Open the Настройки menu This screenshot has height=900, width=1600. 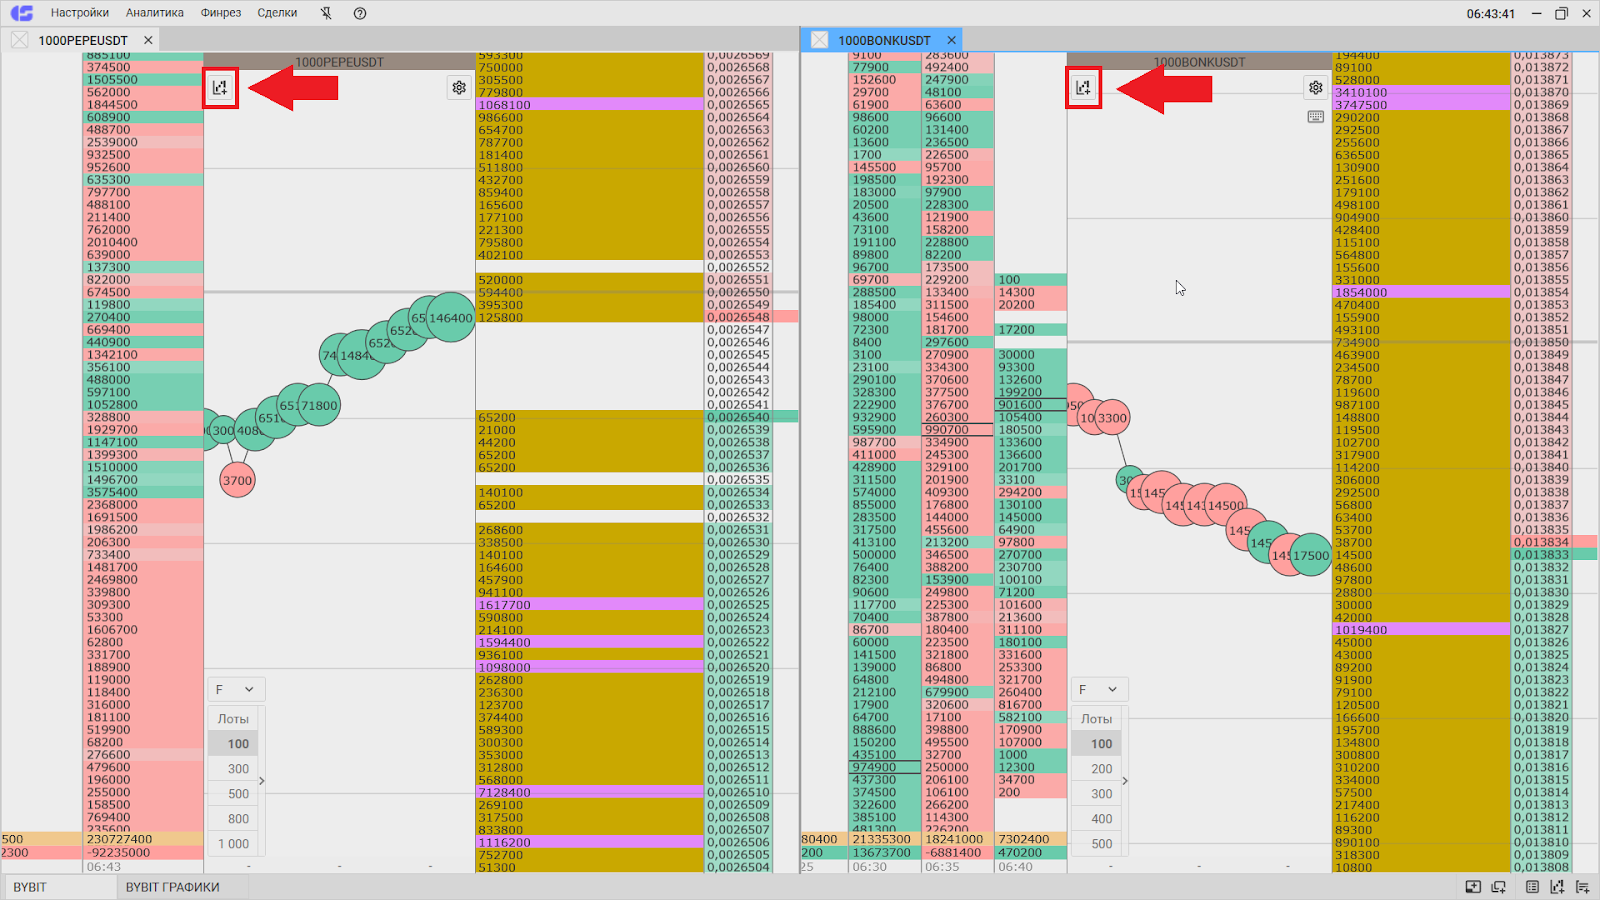80,13
